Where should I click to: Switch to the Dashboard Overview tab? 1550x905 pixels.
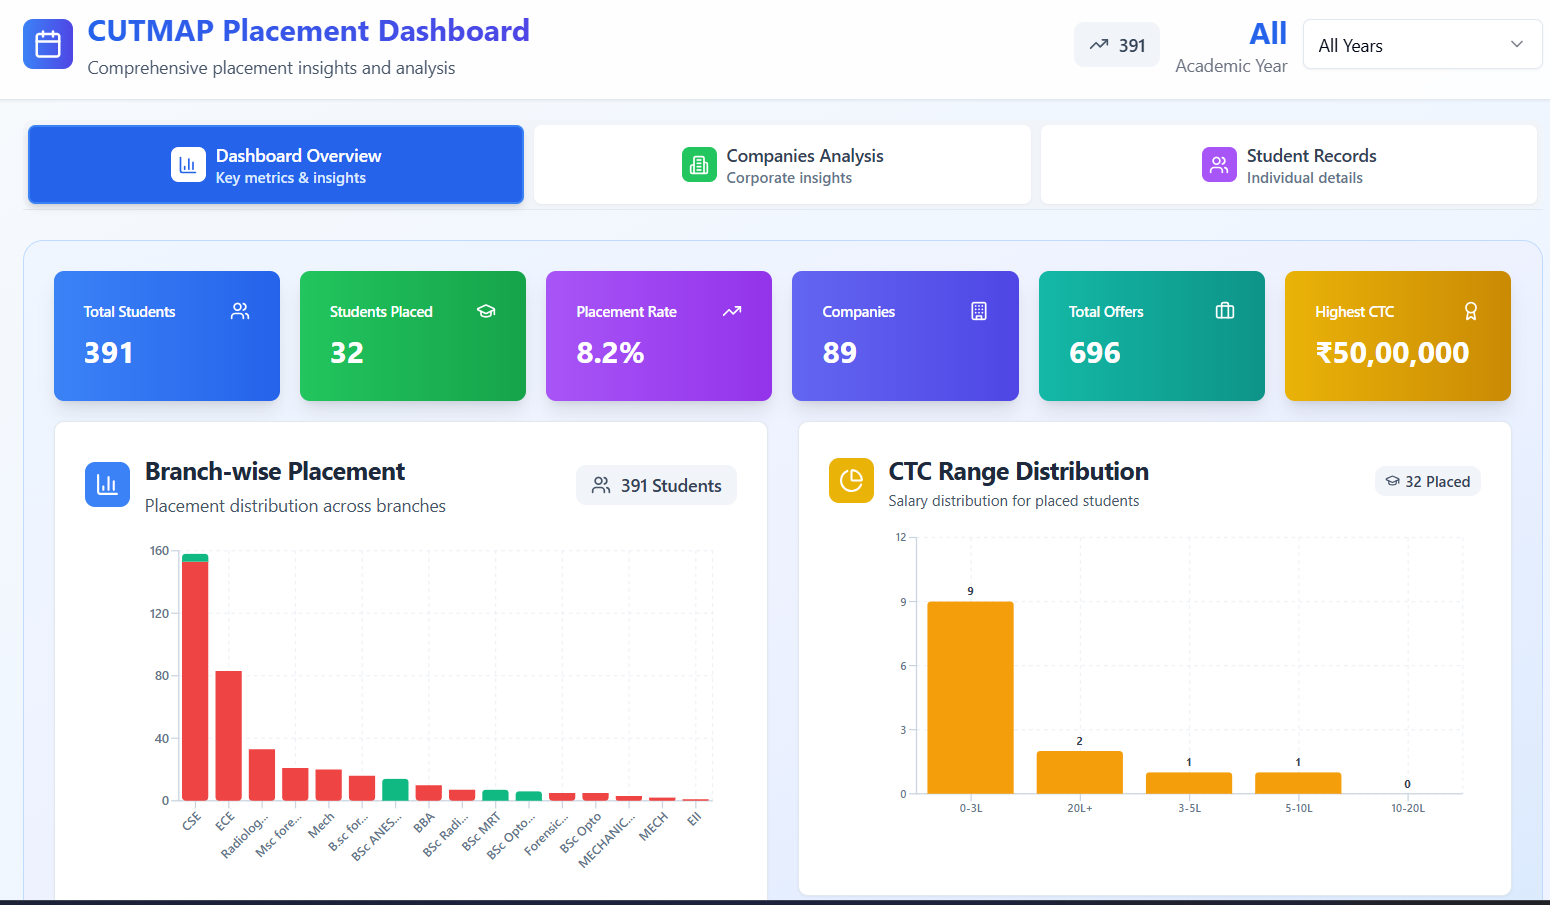[x=276, y=165]
